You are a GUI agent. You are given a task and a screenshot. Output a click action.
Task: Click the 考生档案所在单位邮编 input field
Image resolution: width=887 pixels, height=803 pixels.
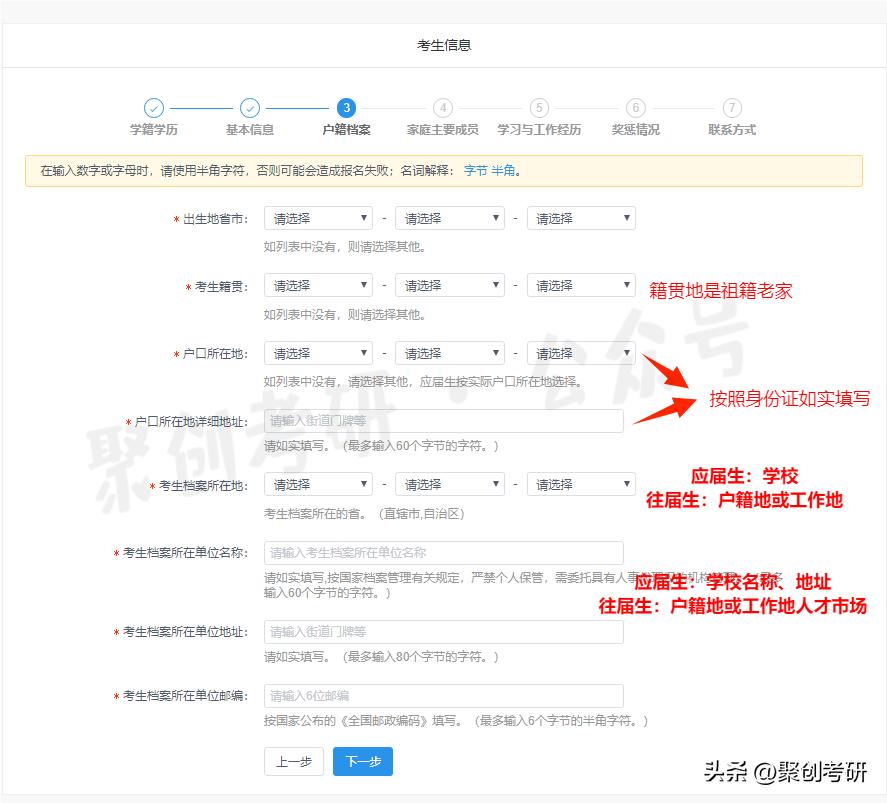tap(443, 695)
